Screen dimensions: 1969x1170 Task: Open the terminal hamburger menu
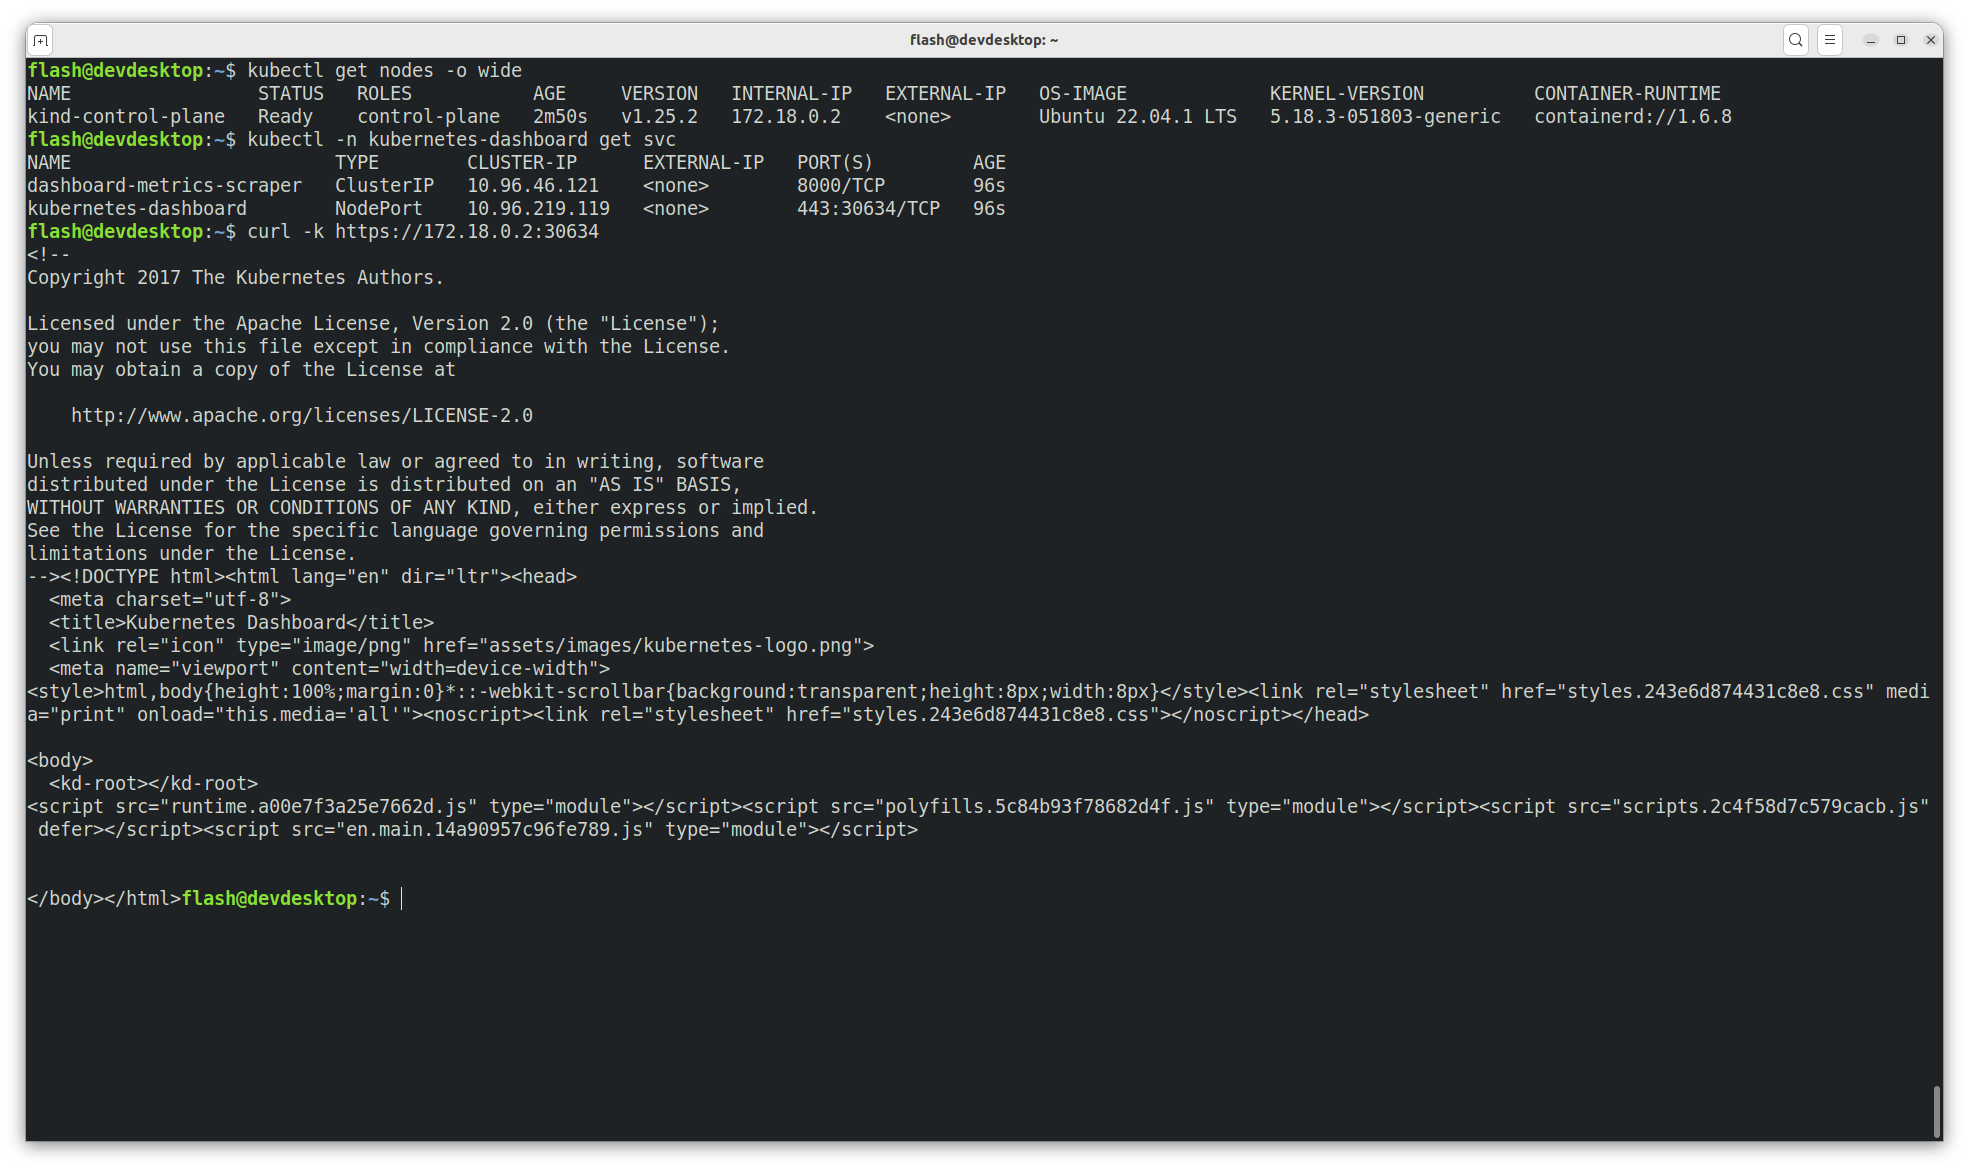tap(1829, 40)
